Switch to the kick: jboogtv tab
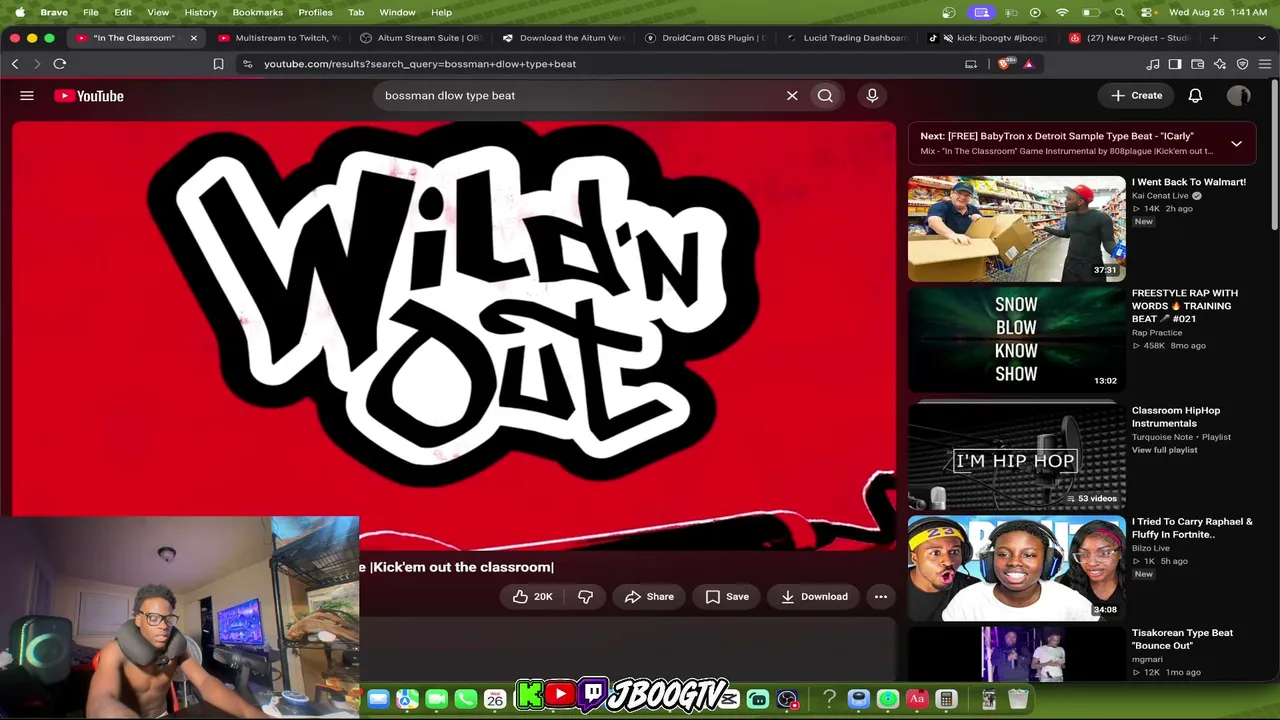This screenshot has width=1280, height=720. click(x=990, y=38)
